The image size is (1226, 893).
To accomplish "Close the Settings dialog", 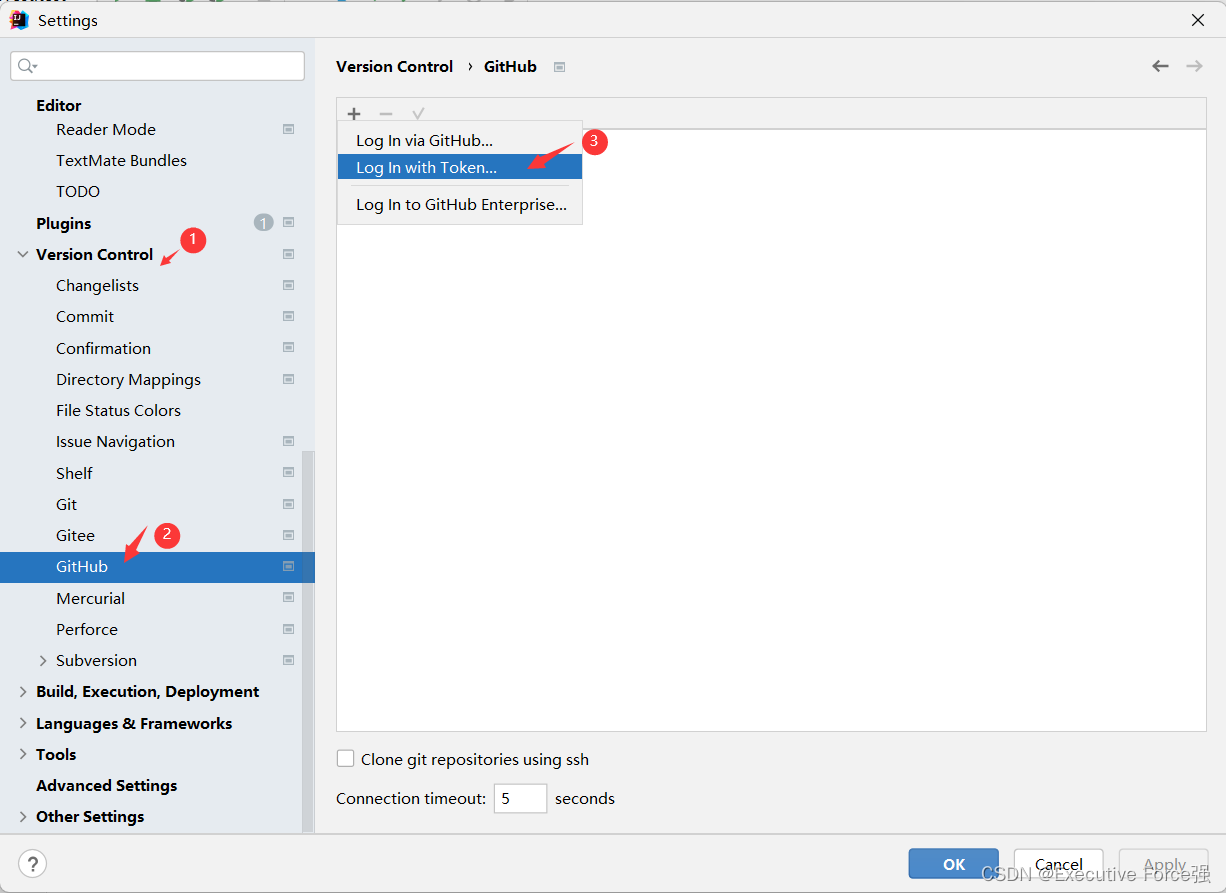I will tap(1198, 20).
